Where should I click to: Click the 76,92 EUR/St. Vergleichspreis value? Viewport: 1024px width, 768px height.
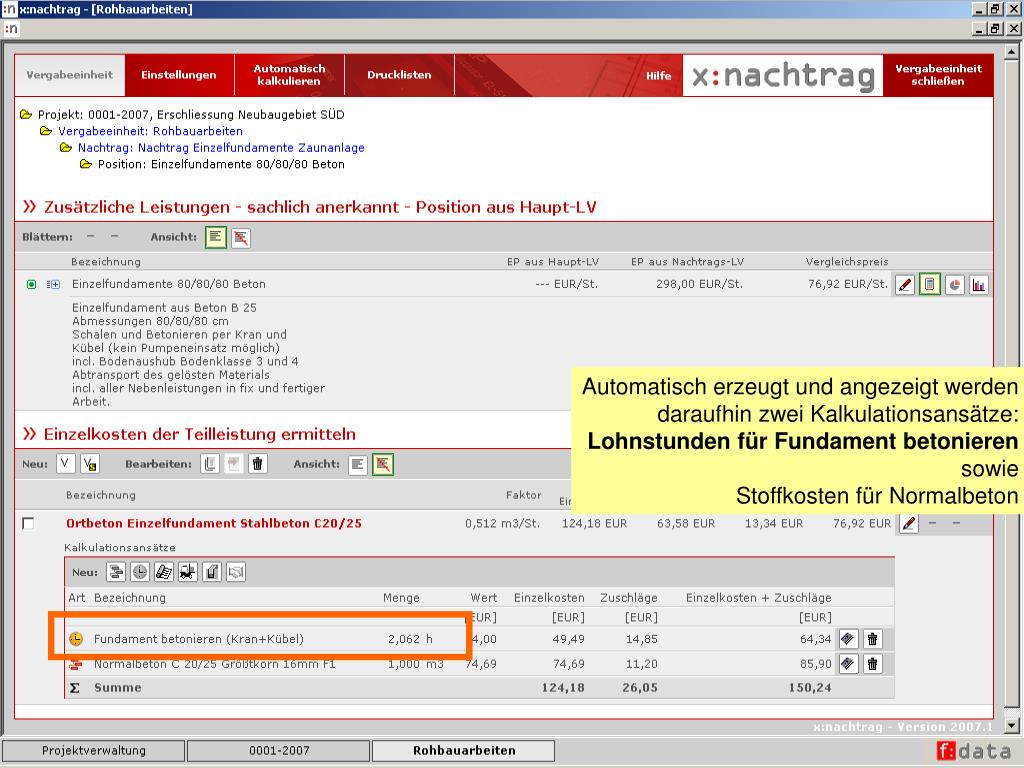click(x=848, y=284)
